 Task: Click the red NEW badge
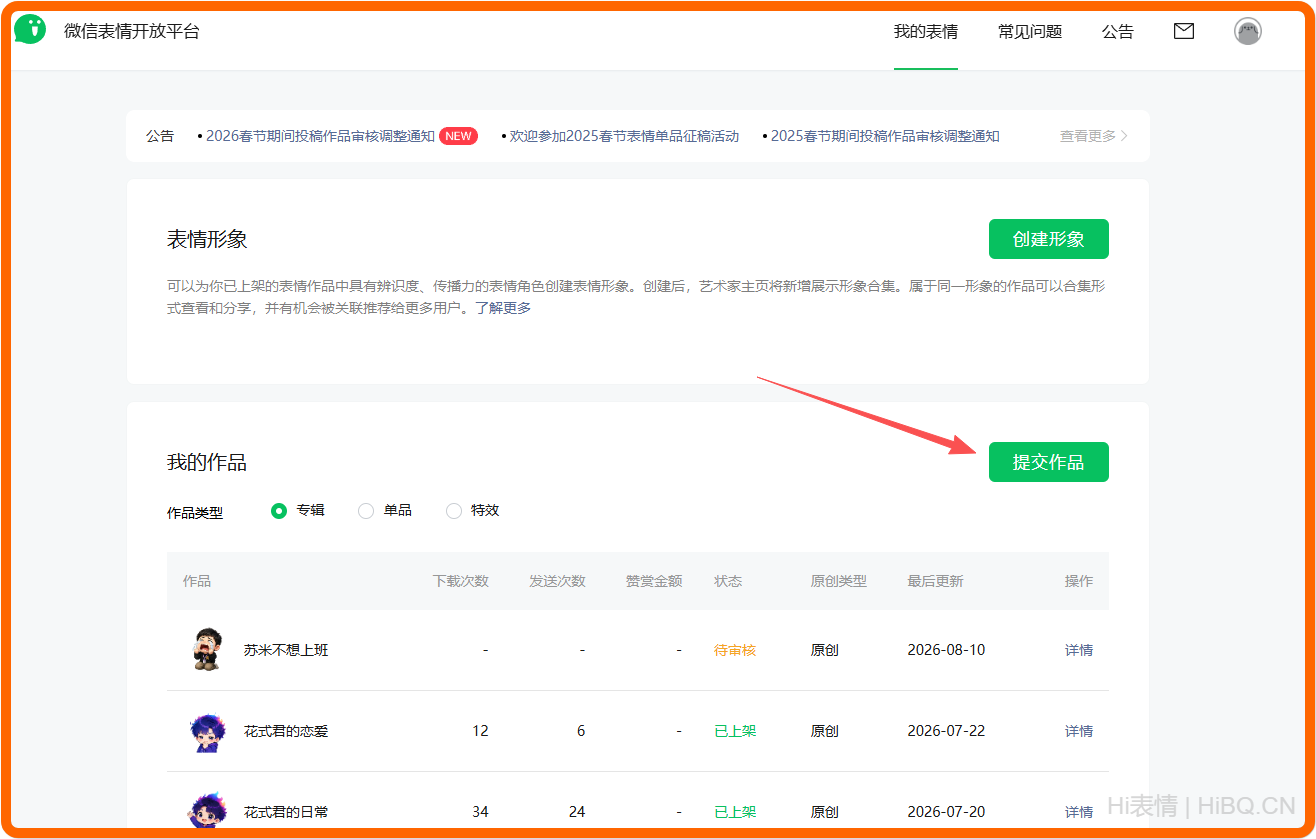[459, 136]
